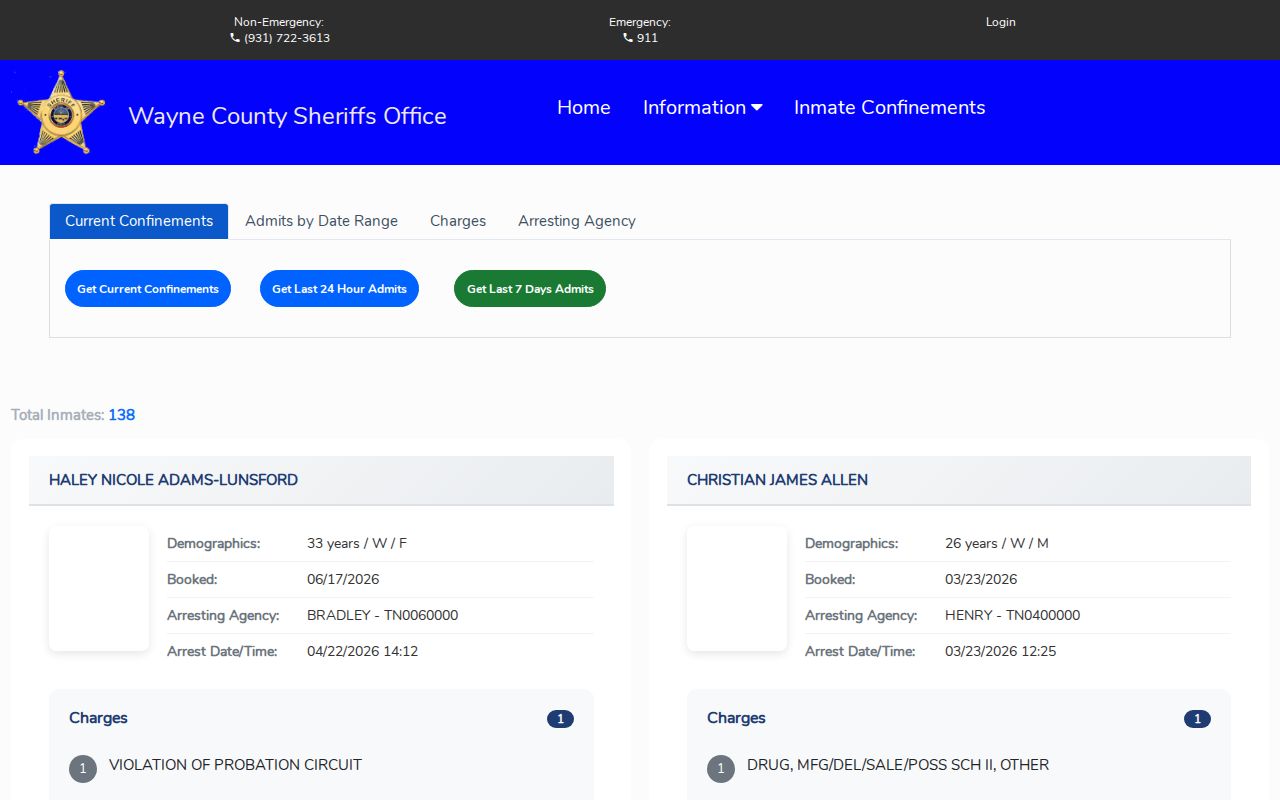The height and width of the screenshot is (800, 1280).
Task: Select inmate name Christian James Allen
Action: (777, 480)
